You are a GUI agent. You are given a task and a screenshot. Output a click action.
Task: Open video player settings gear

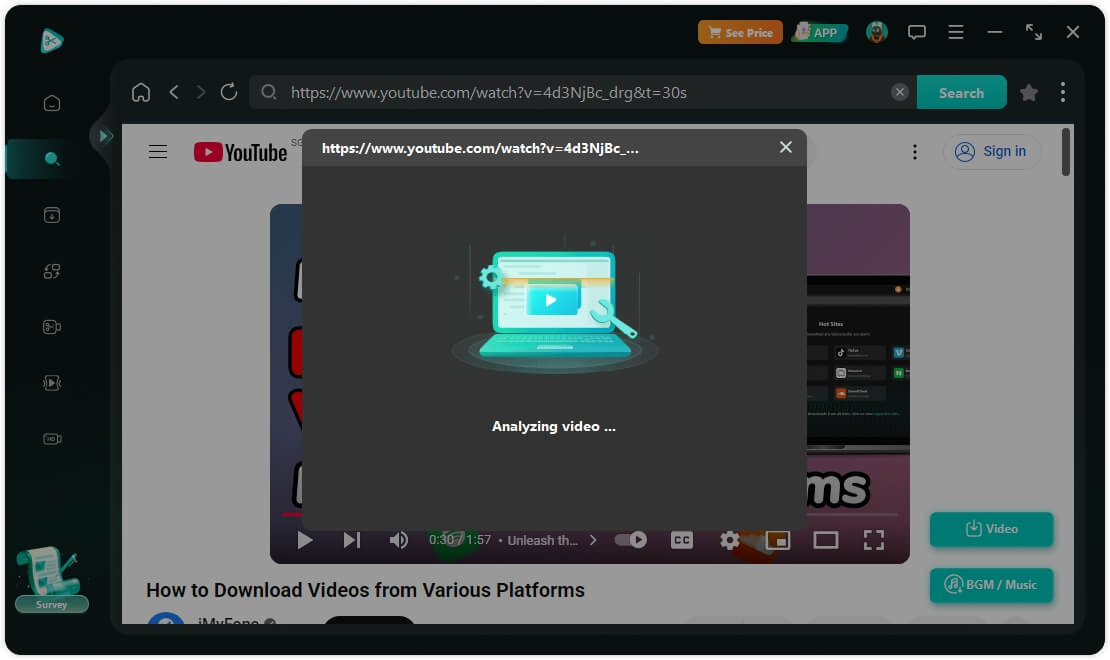(730, 540)
